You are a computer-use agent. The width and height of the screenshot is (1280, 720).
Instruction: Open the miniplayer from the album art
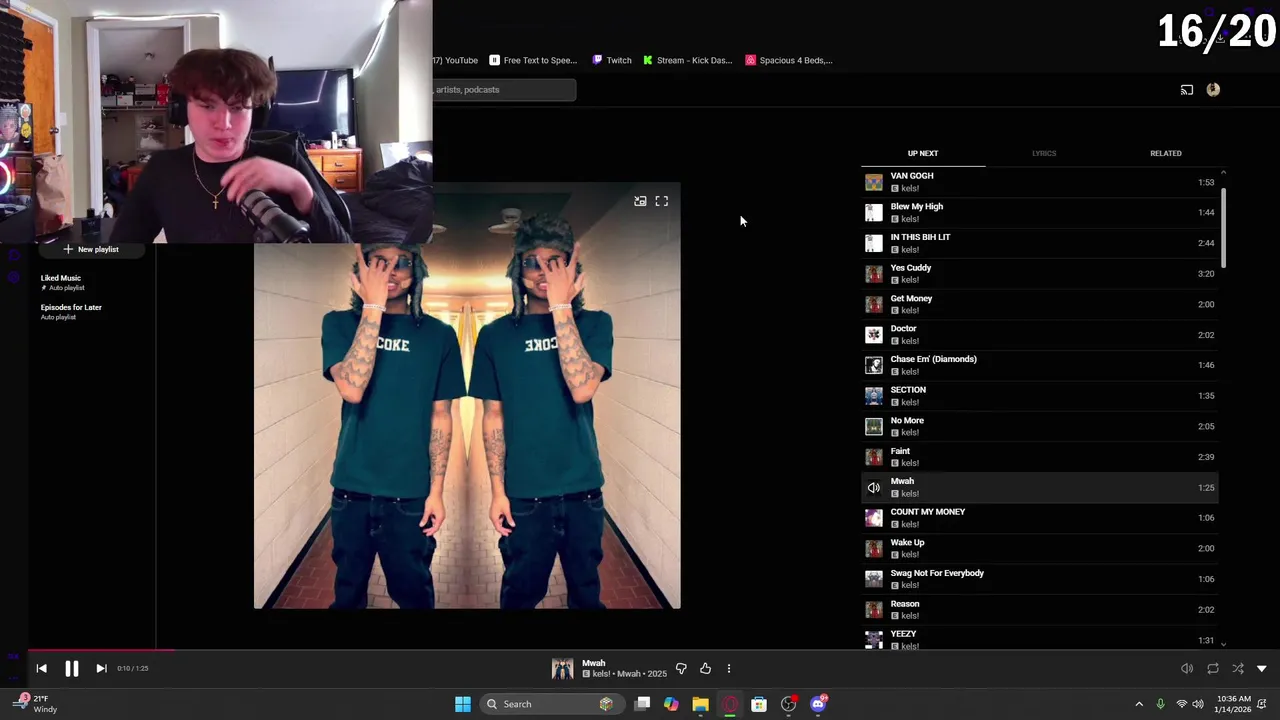640,201
